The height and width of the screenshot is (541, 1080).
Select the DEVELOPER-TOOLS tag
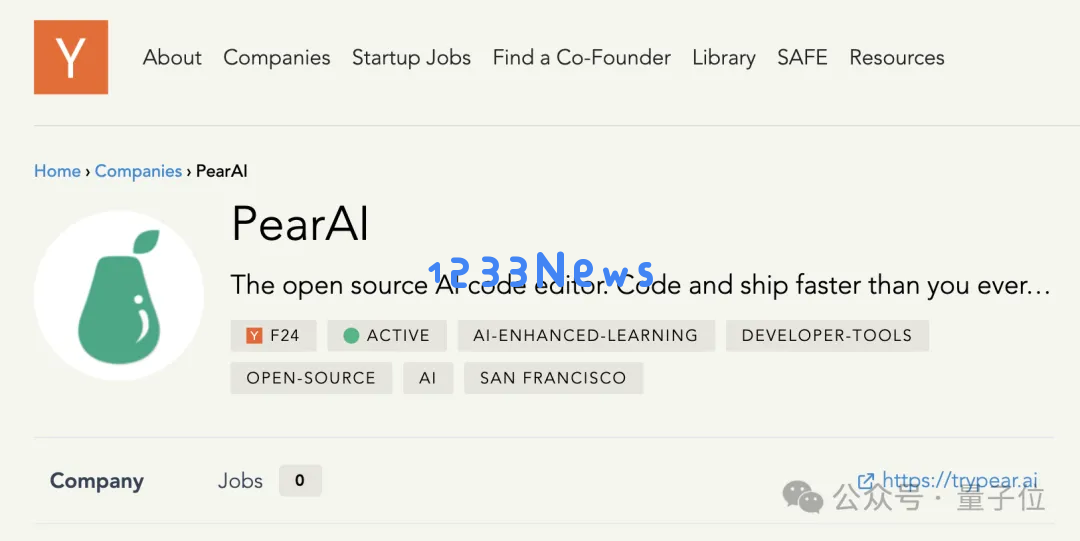click(827, 336)
